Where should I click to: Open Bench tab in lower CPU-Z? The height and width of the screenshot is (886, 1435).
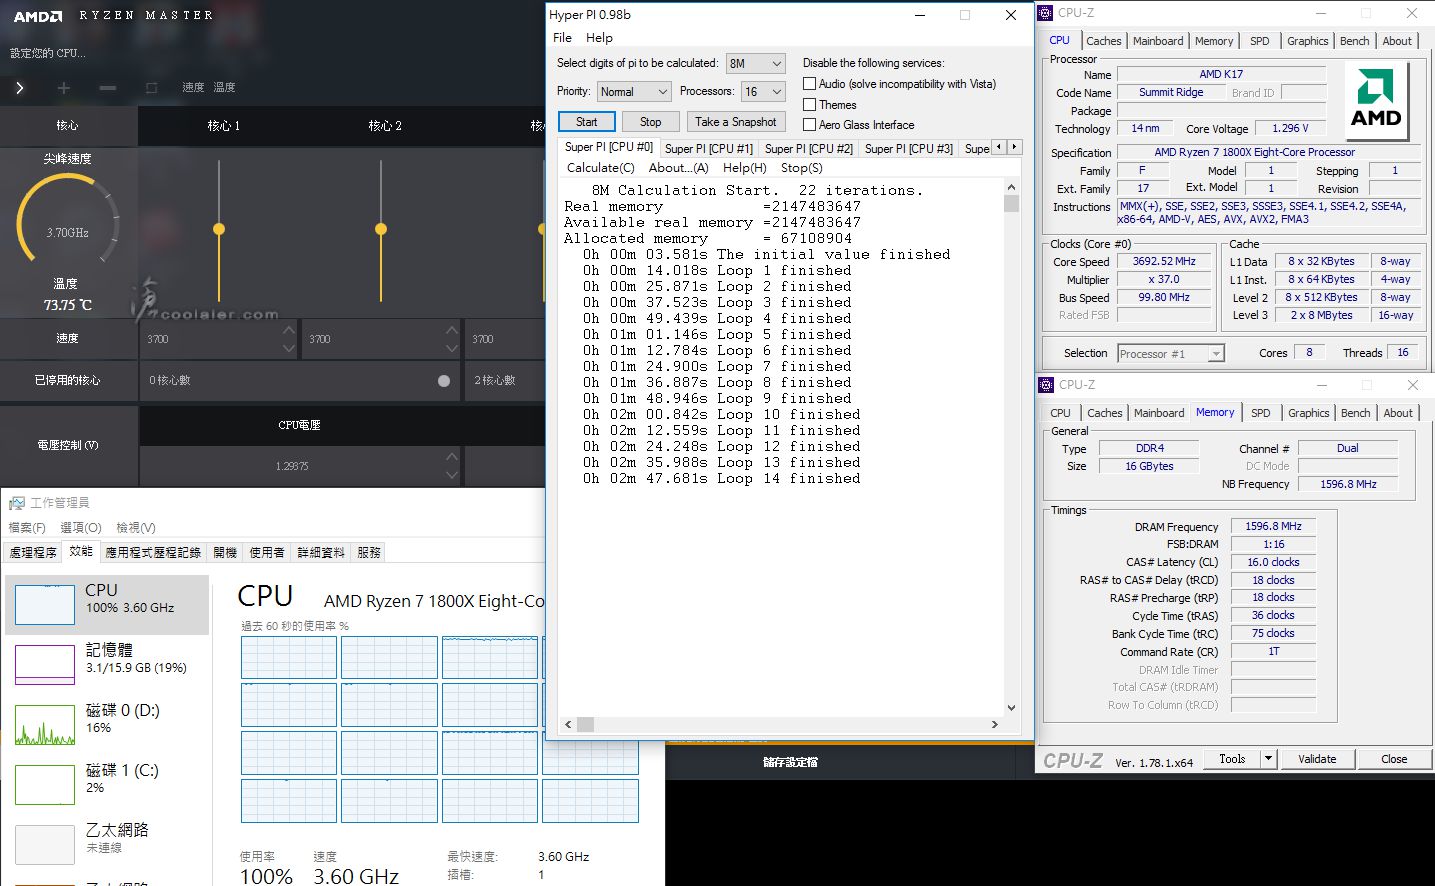(1355, 413)
